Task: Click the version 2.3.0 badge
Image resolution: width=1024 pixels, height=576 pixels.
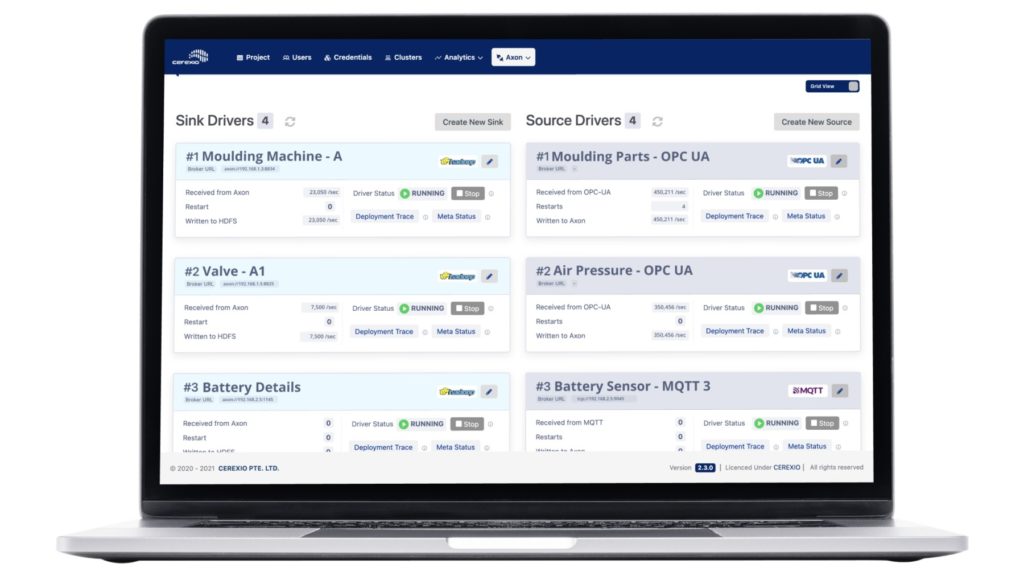Action: click(x=705, y=468)
